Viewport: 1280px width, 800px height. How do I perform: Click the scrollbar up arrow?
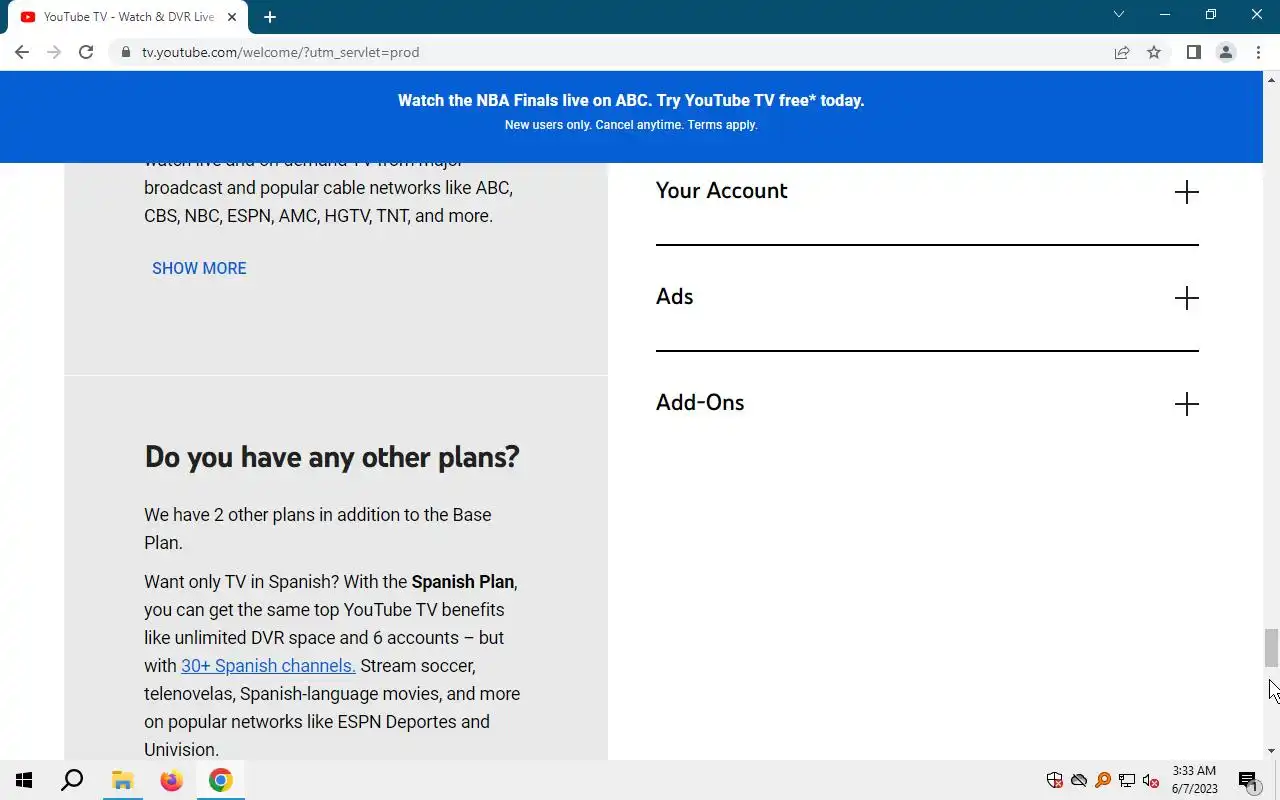pos(1271,78)
